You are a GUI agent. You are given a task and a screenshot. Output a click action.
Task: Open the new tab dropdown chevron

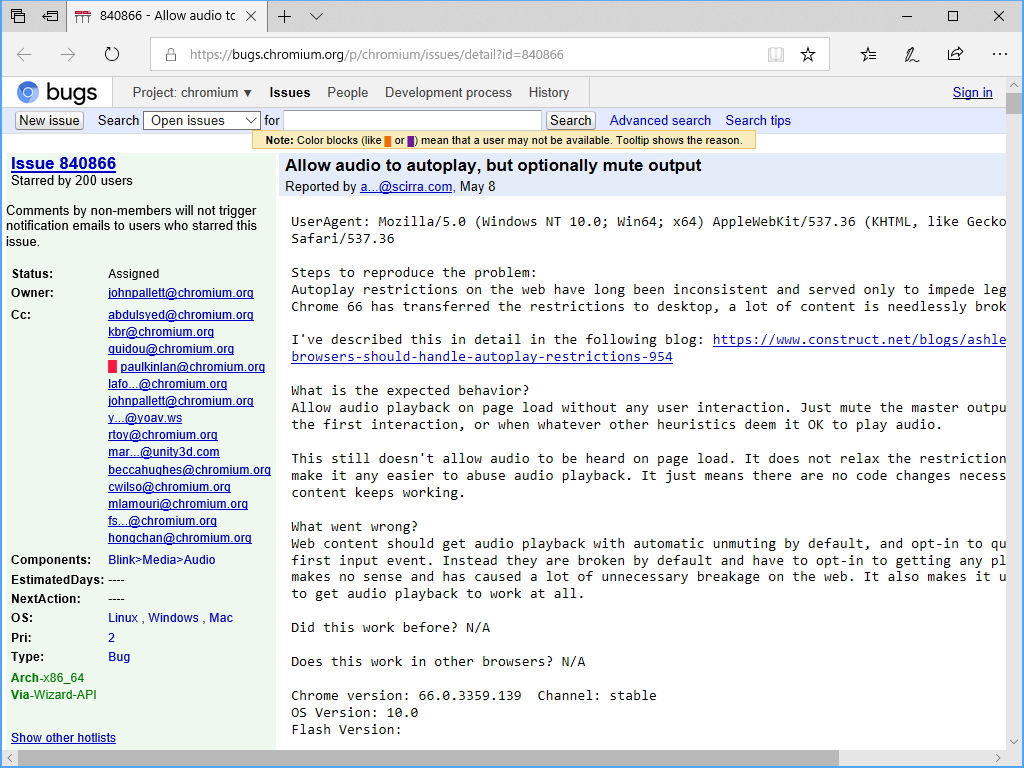point(315,16)
